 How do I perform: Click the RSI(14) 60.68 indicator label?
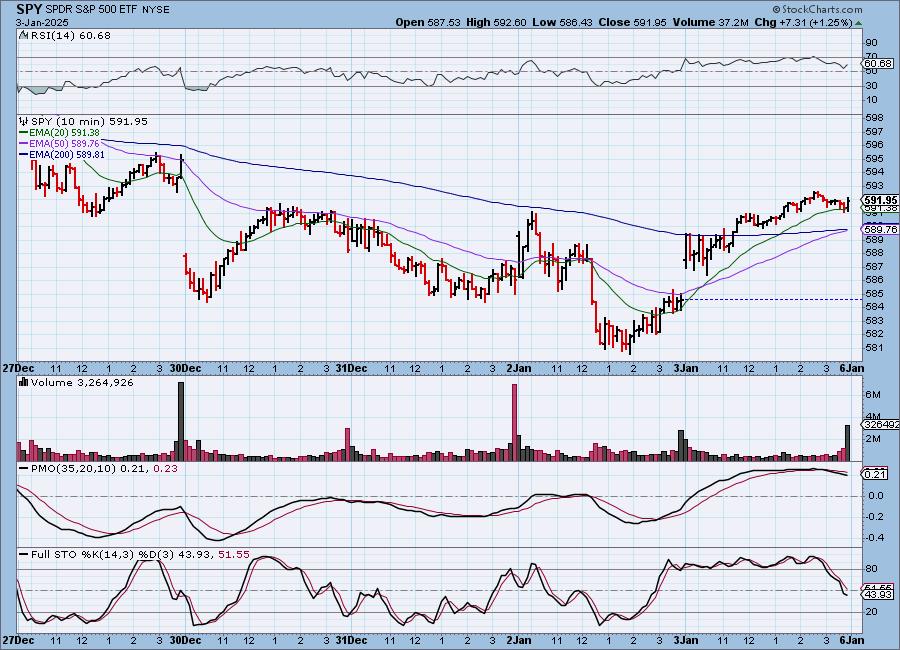pos(70,35)
